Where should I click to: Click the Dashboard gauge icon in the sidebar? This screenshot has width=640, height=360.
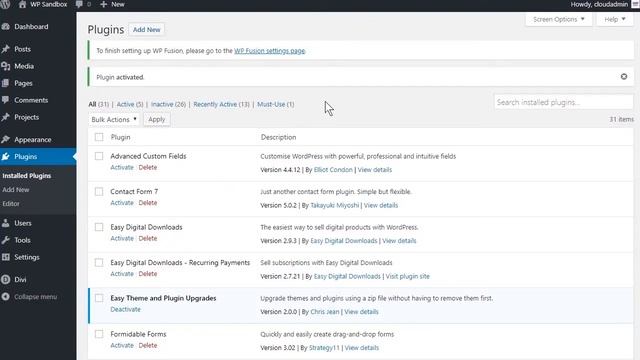tap(5, 27)
